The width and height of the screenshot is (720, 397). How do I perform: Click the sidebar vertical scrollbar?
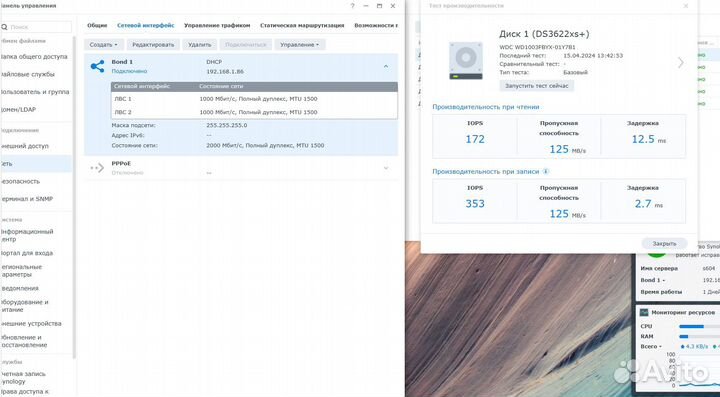click(x=74, y=197)
